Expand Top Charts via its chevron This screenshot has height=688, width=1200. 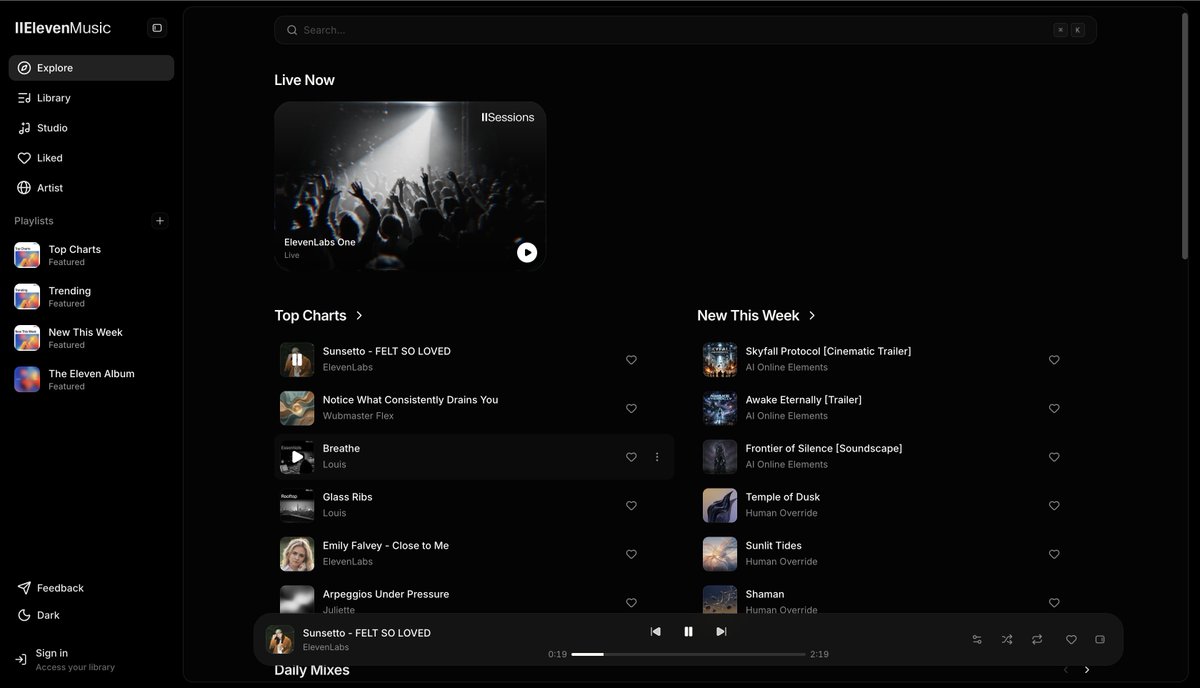[x=359, y=315]
